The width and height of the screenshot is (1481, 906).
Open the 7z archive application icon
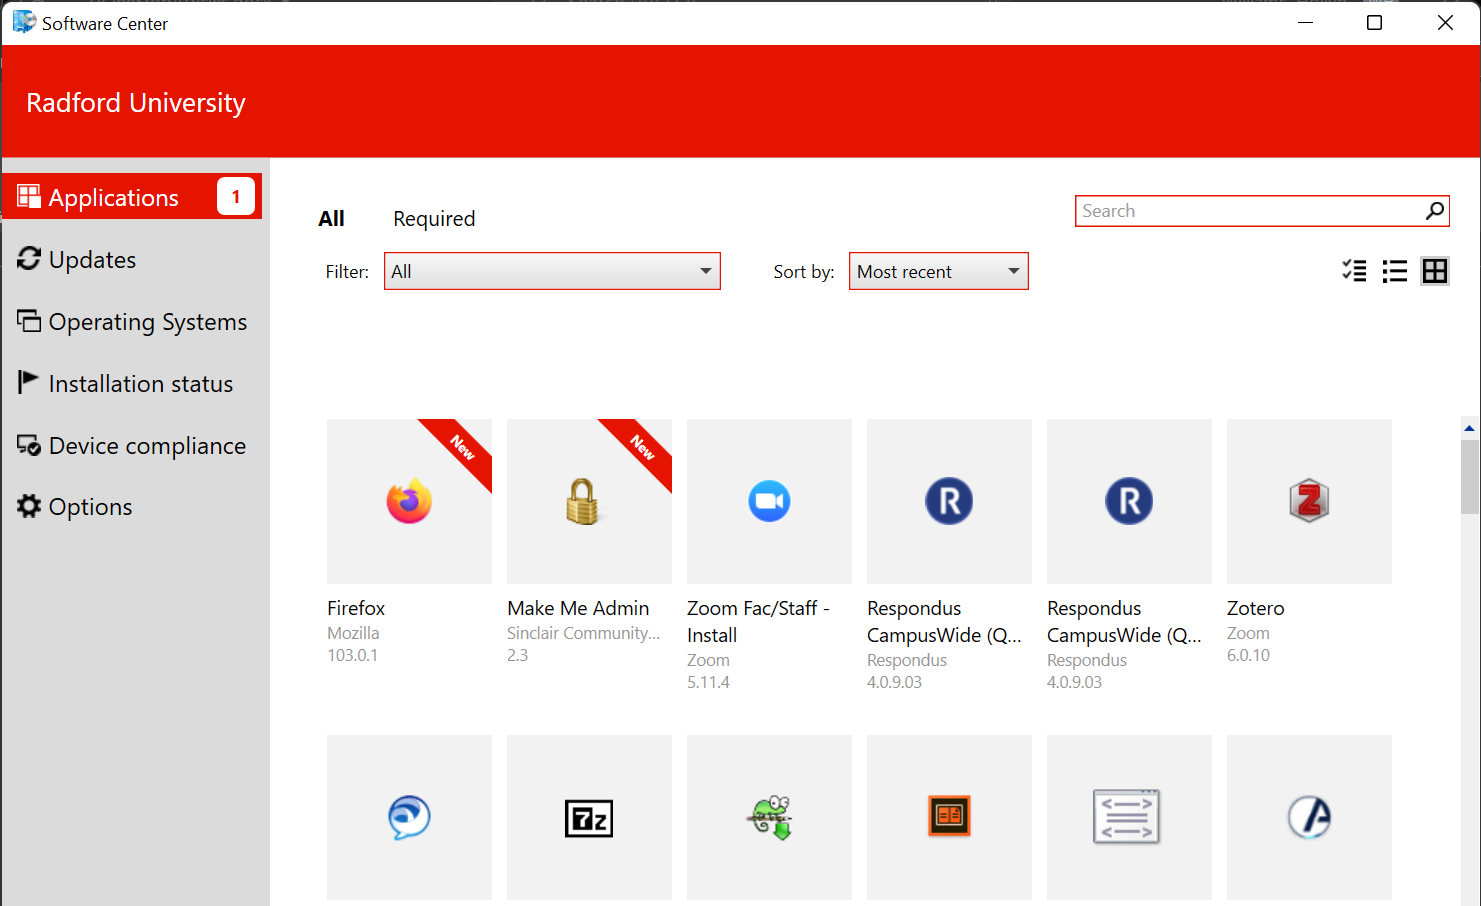[x=589, y=818]
